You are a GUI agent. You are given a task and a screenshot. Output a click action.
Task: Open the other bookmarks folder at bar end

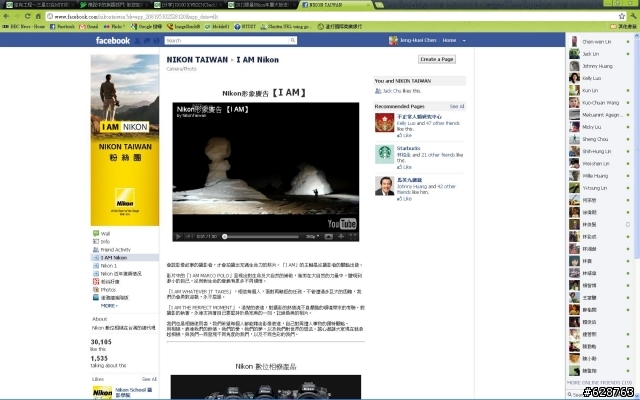coord(623,27)
